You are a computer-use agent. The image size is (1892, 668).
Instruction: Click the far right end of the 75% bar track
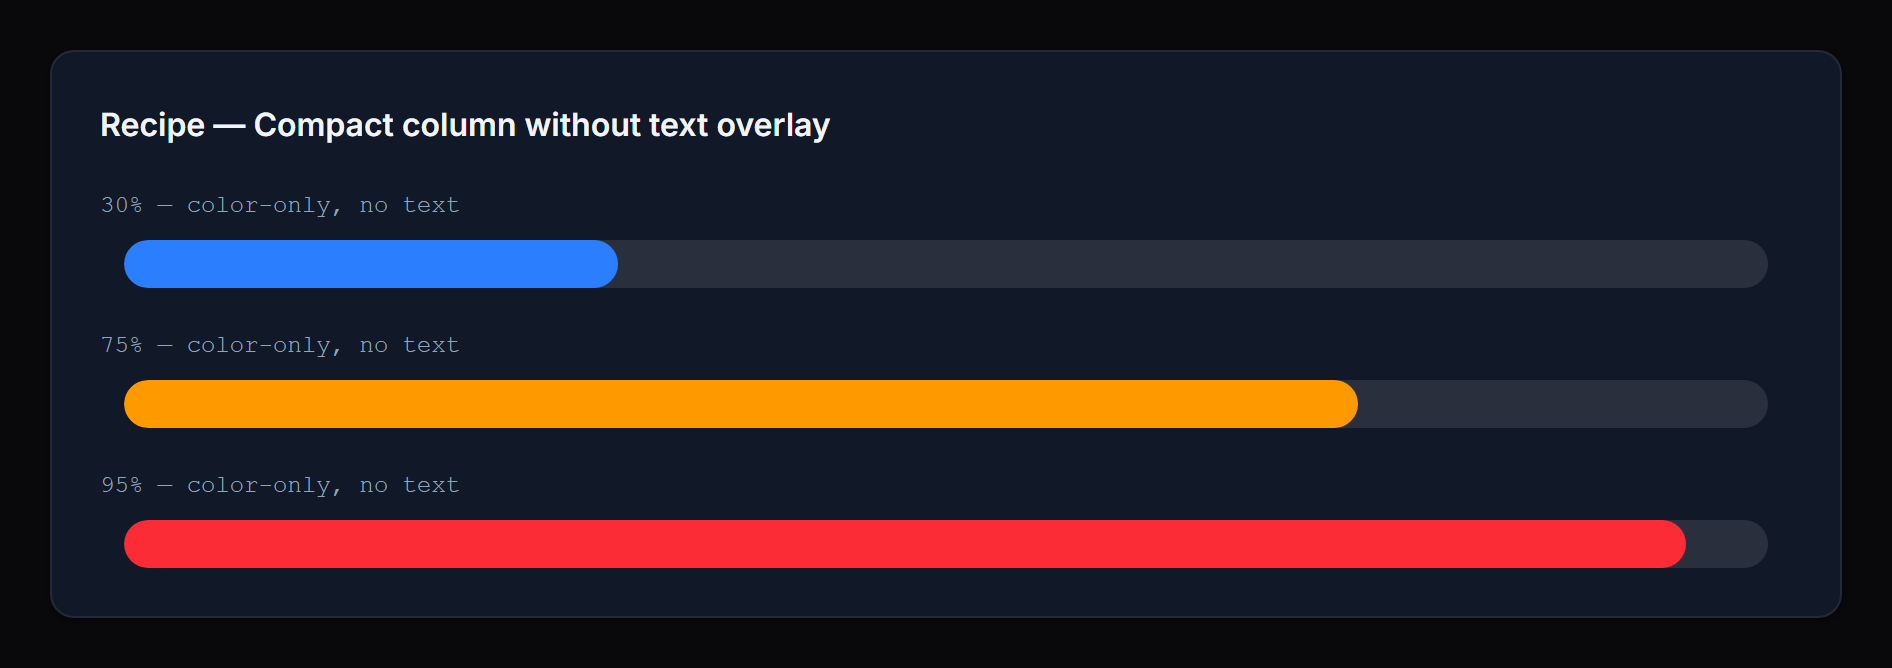pyautogui.click(x=1754, y=404)
